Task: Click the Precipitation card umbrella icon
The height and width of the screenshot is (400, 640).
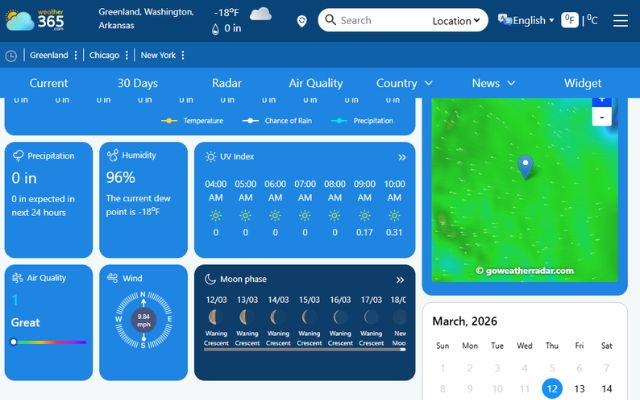Action: click(18, 156)
